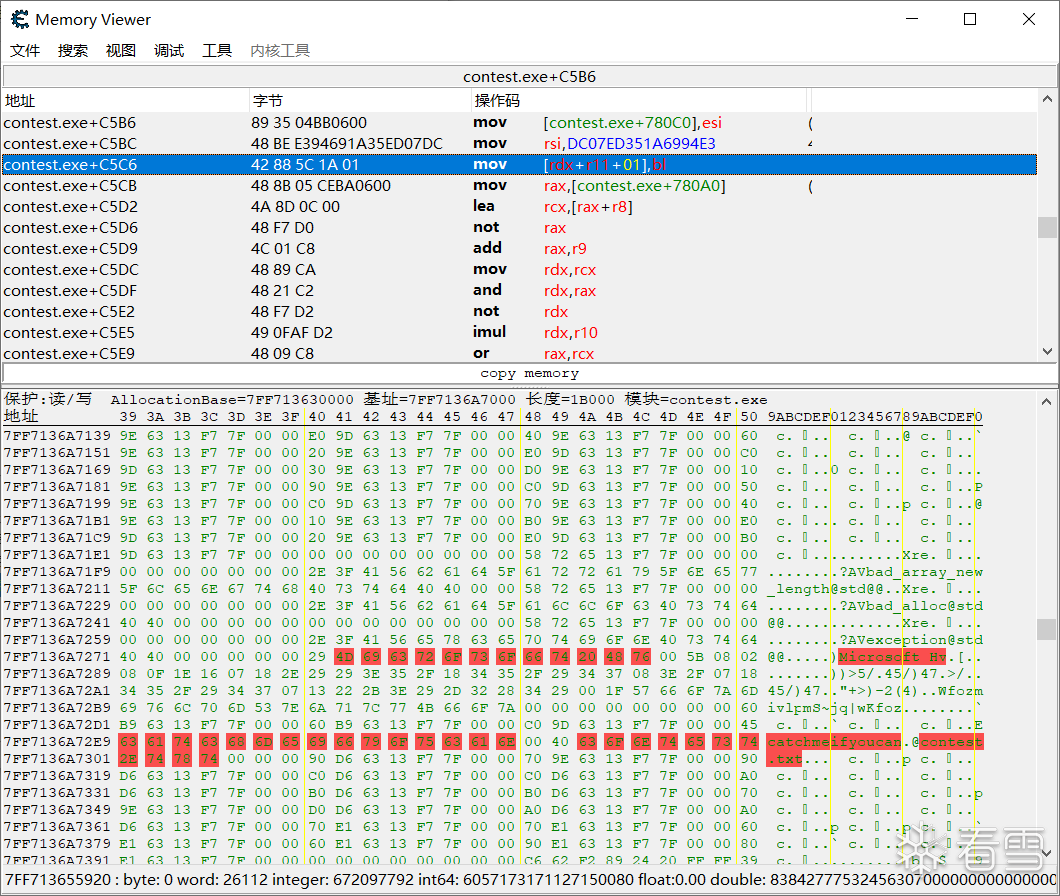Image resolution: width=1060 pixels, height=896 pixels.
Task: Click the contest.exe+C5B6 address header bar
Action: pyautogui.click(x=529, y=76)
